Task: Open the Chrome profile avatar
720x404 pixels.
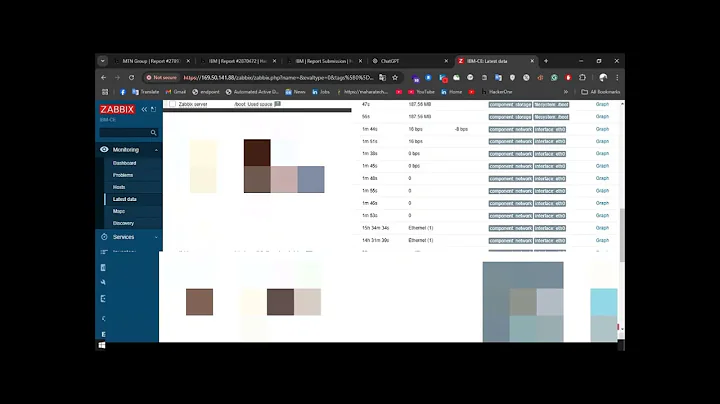Action: coord(603,78)
